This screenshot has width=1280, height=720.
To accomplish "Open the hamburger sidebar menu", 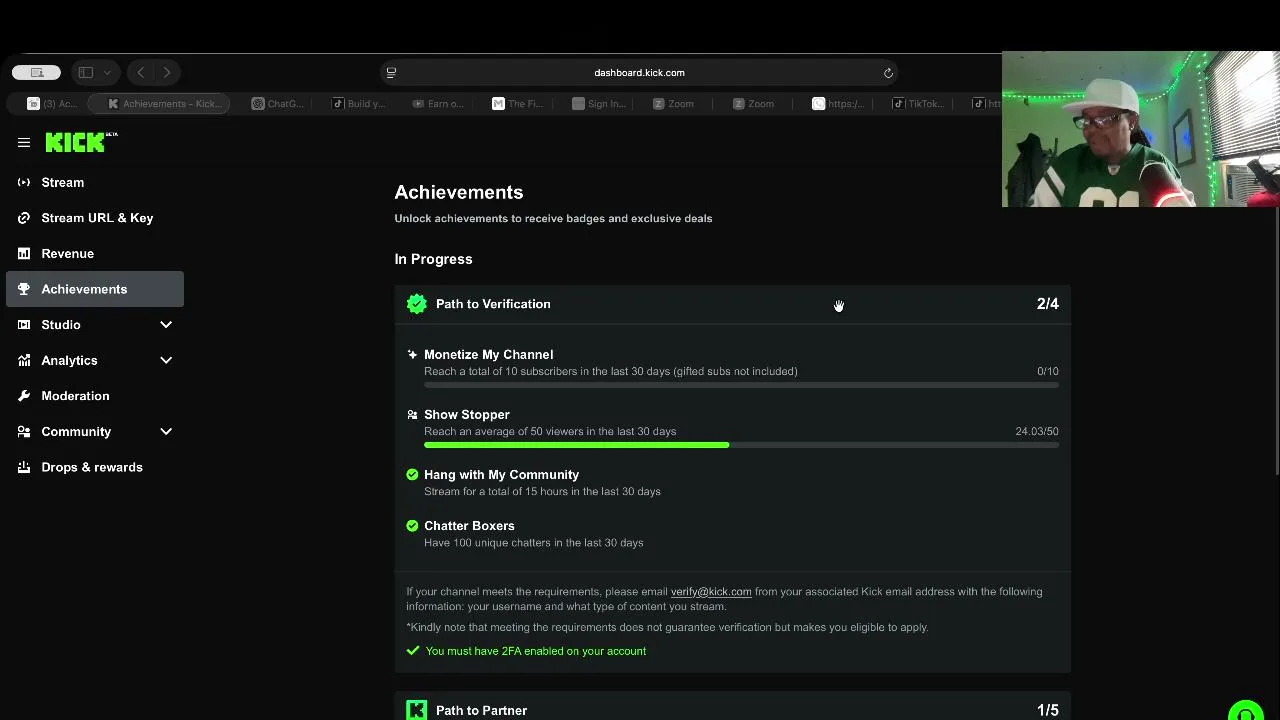I will point(24,143).
